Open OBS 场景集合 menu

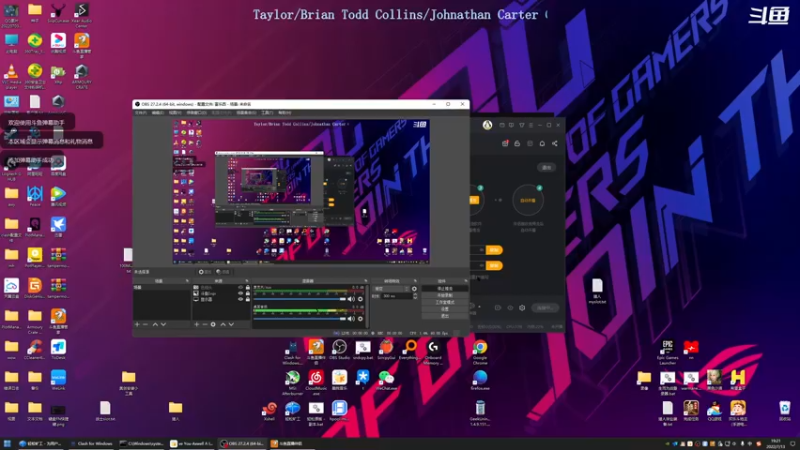pyautogui.click(x=246, y=113)
